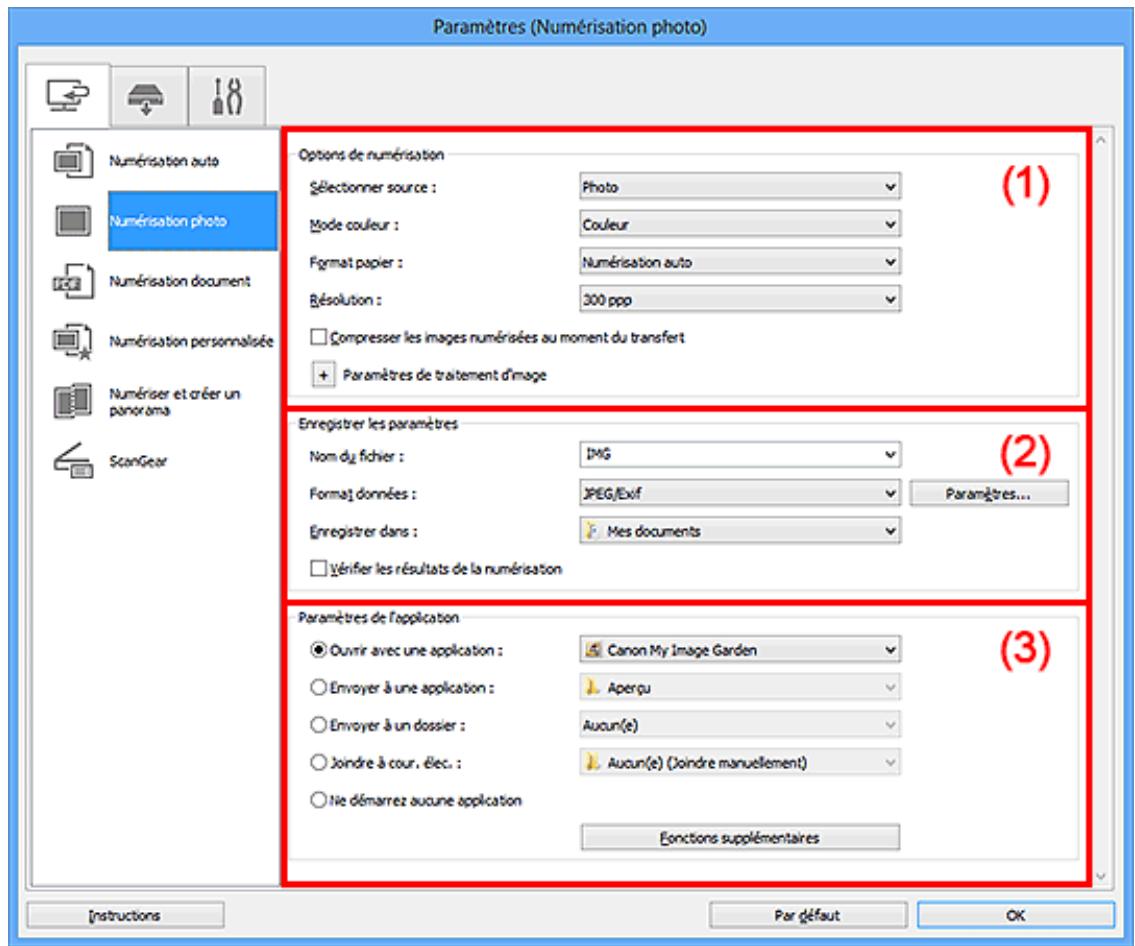Image resolution: width=1135 pixels, height=946 pixels.
Task: Open the Format données dropdown
Action: (x=740, y=494)
